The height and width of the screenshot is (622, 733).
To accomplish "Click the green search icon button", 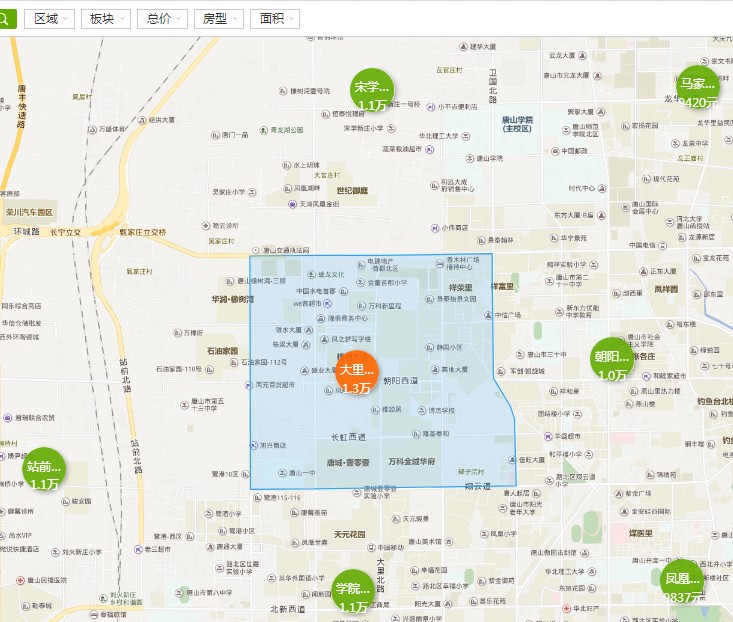I will [7, 18].
